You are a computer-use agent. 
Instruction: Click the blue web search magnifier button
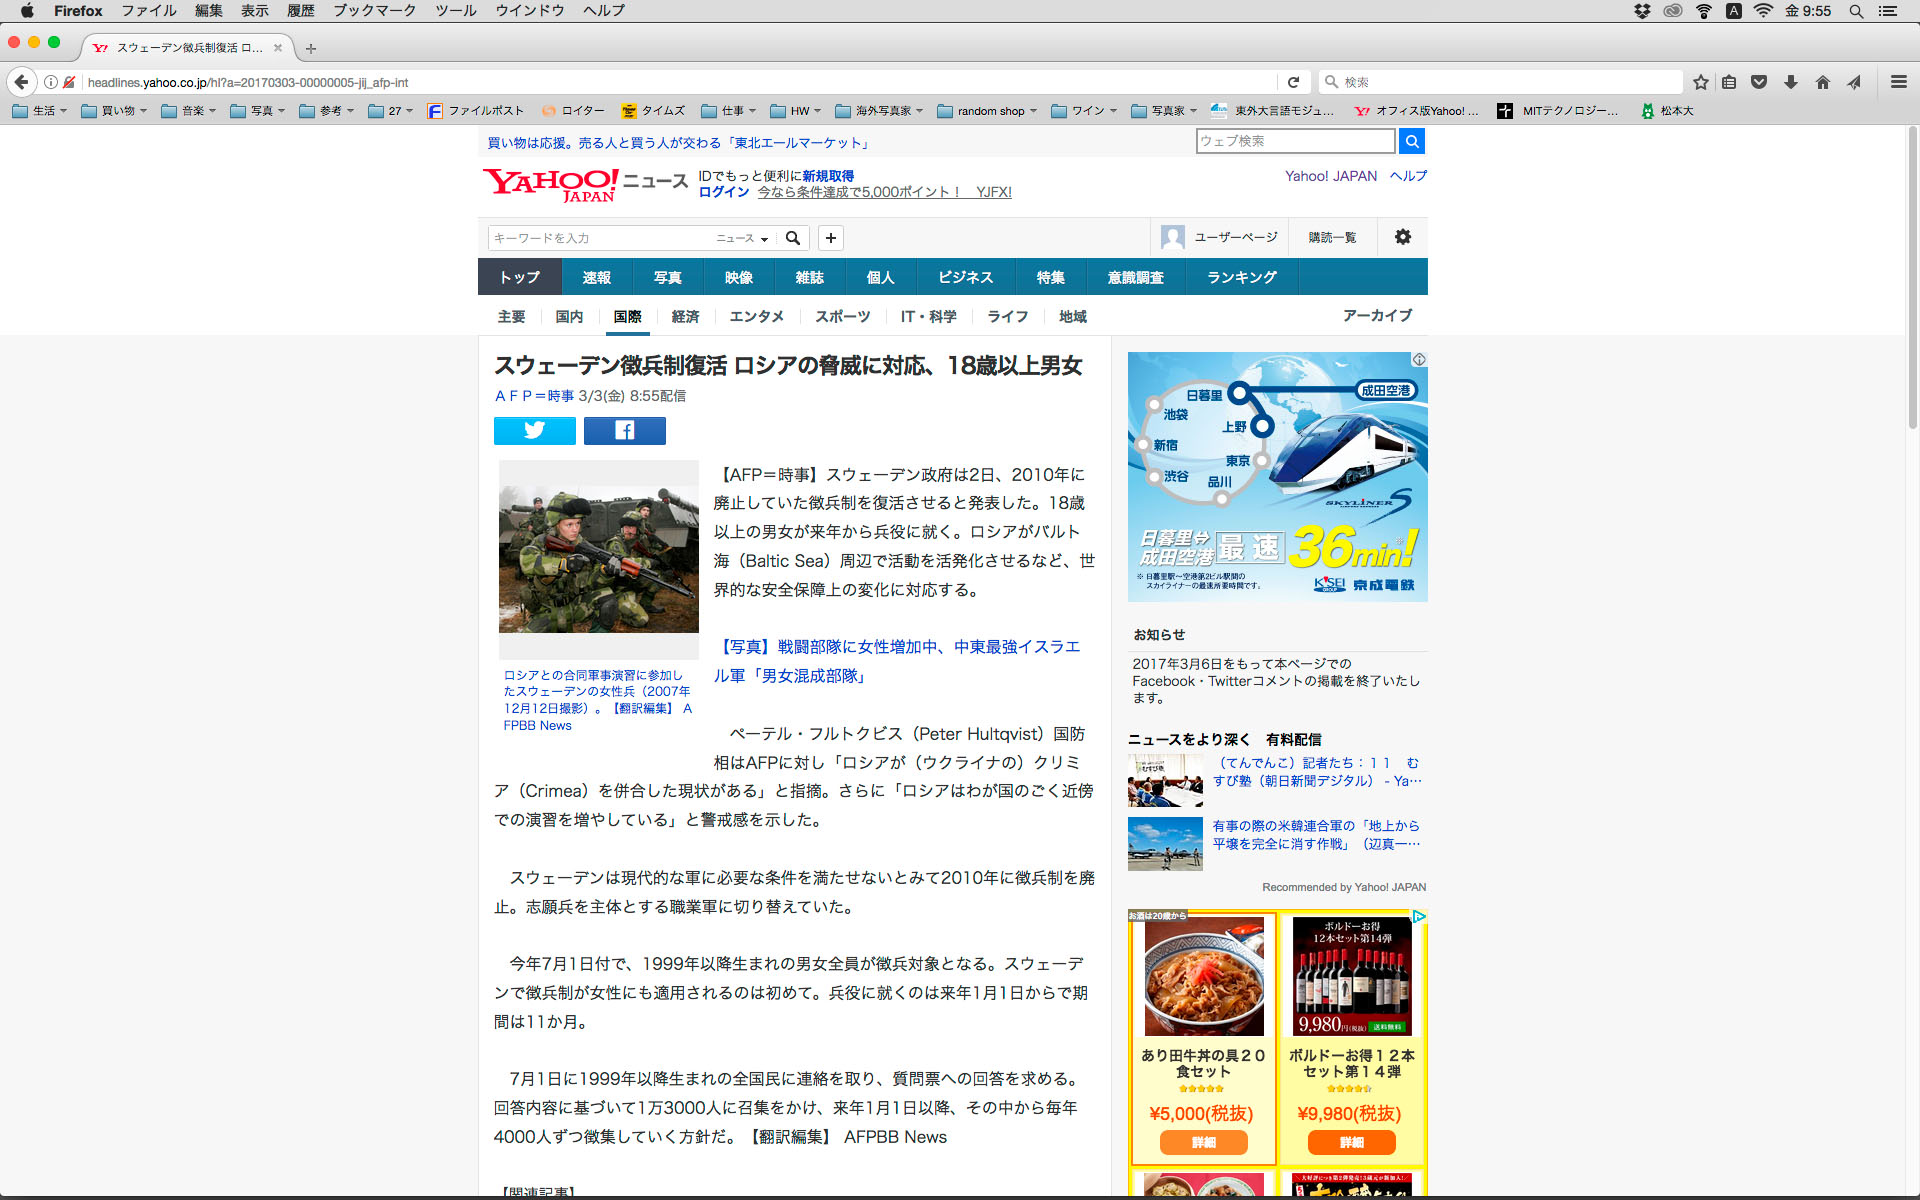pyautogui.click(x=1411, y=141)
